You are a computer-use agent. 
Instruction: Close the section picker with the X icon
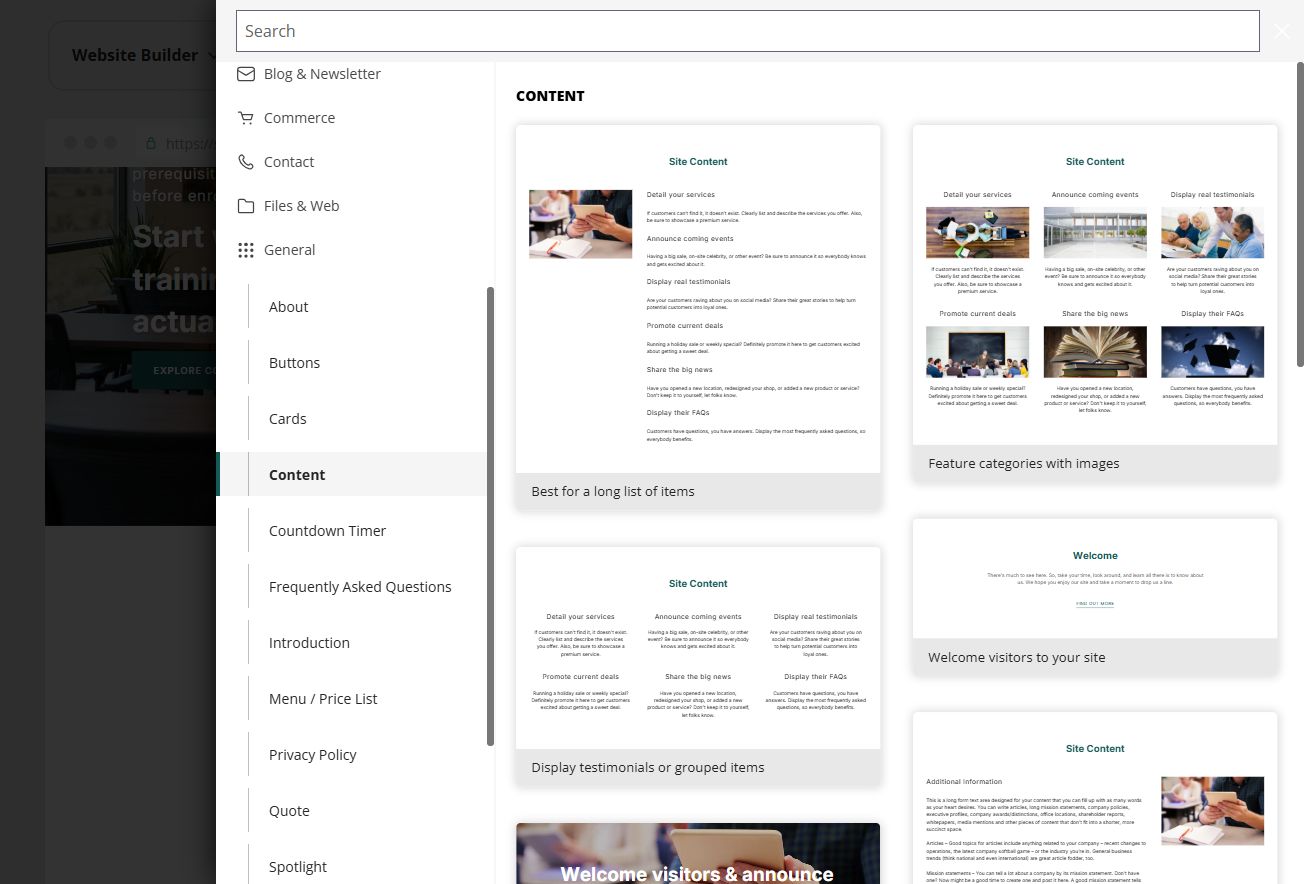(1282, 31)
